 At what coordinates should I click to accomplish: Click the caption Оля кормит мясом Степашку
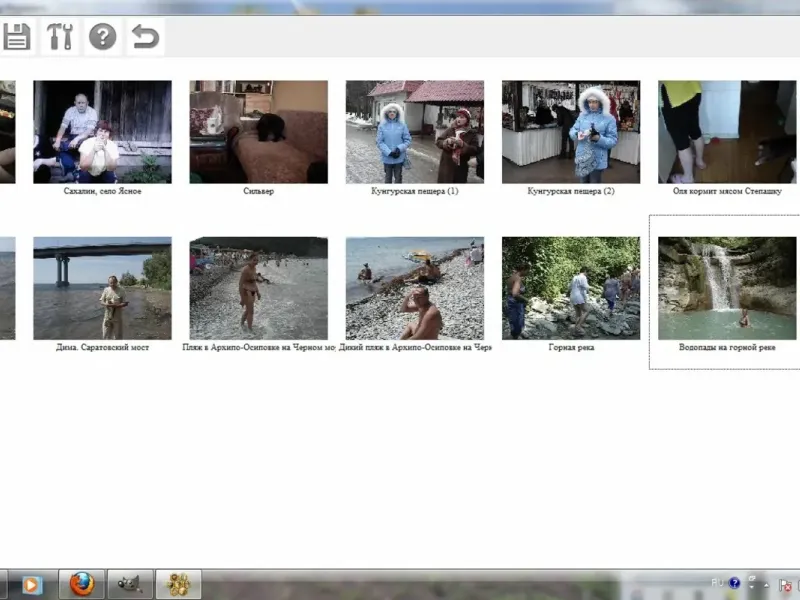727,191
